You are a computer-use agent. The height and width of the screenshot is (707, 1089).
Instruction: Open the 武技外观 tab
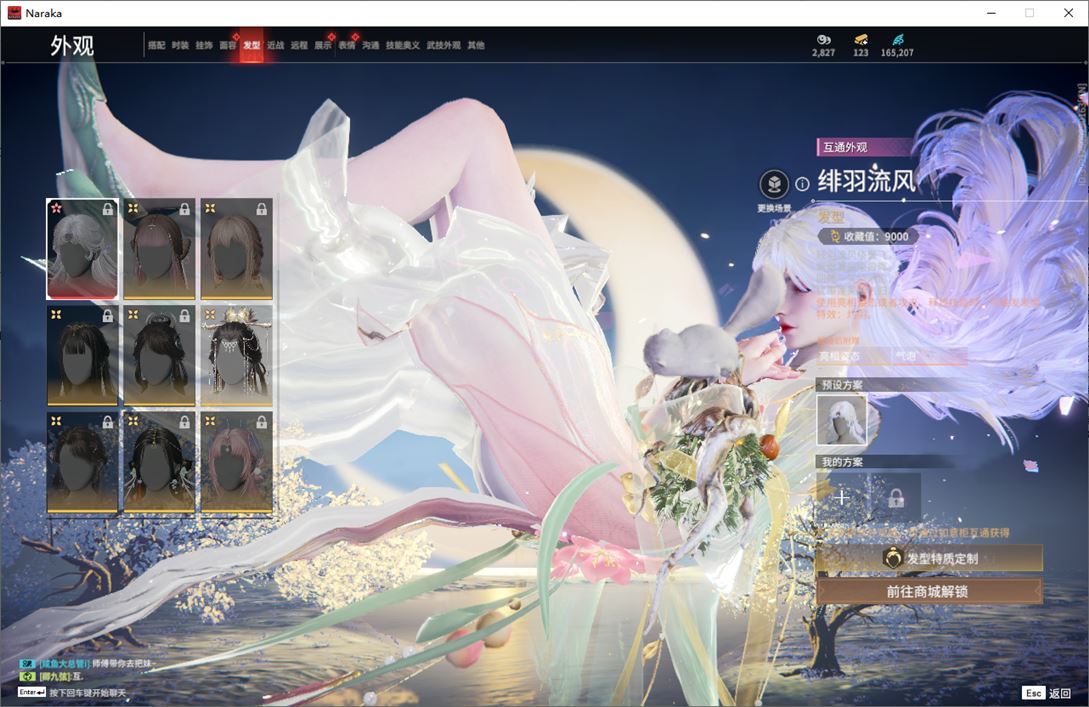click(x=443, y=45)
